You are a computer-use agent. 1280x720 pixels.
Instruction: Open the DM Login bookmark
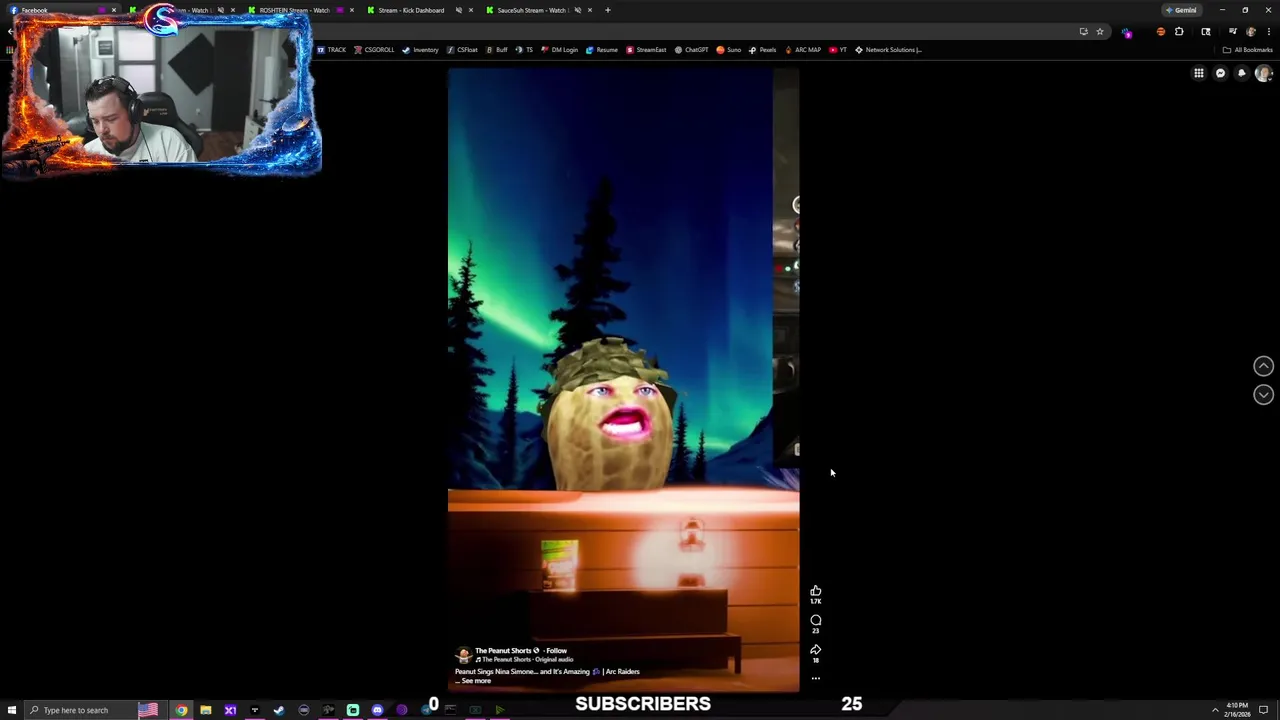pyautogui.click(x=560, y=50)
